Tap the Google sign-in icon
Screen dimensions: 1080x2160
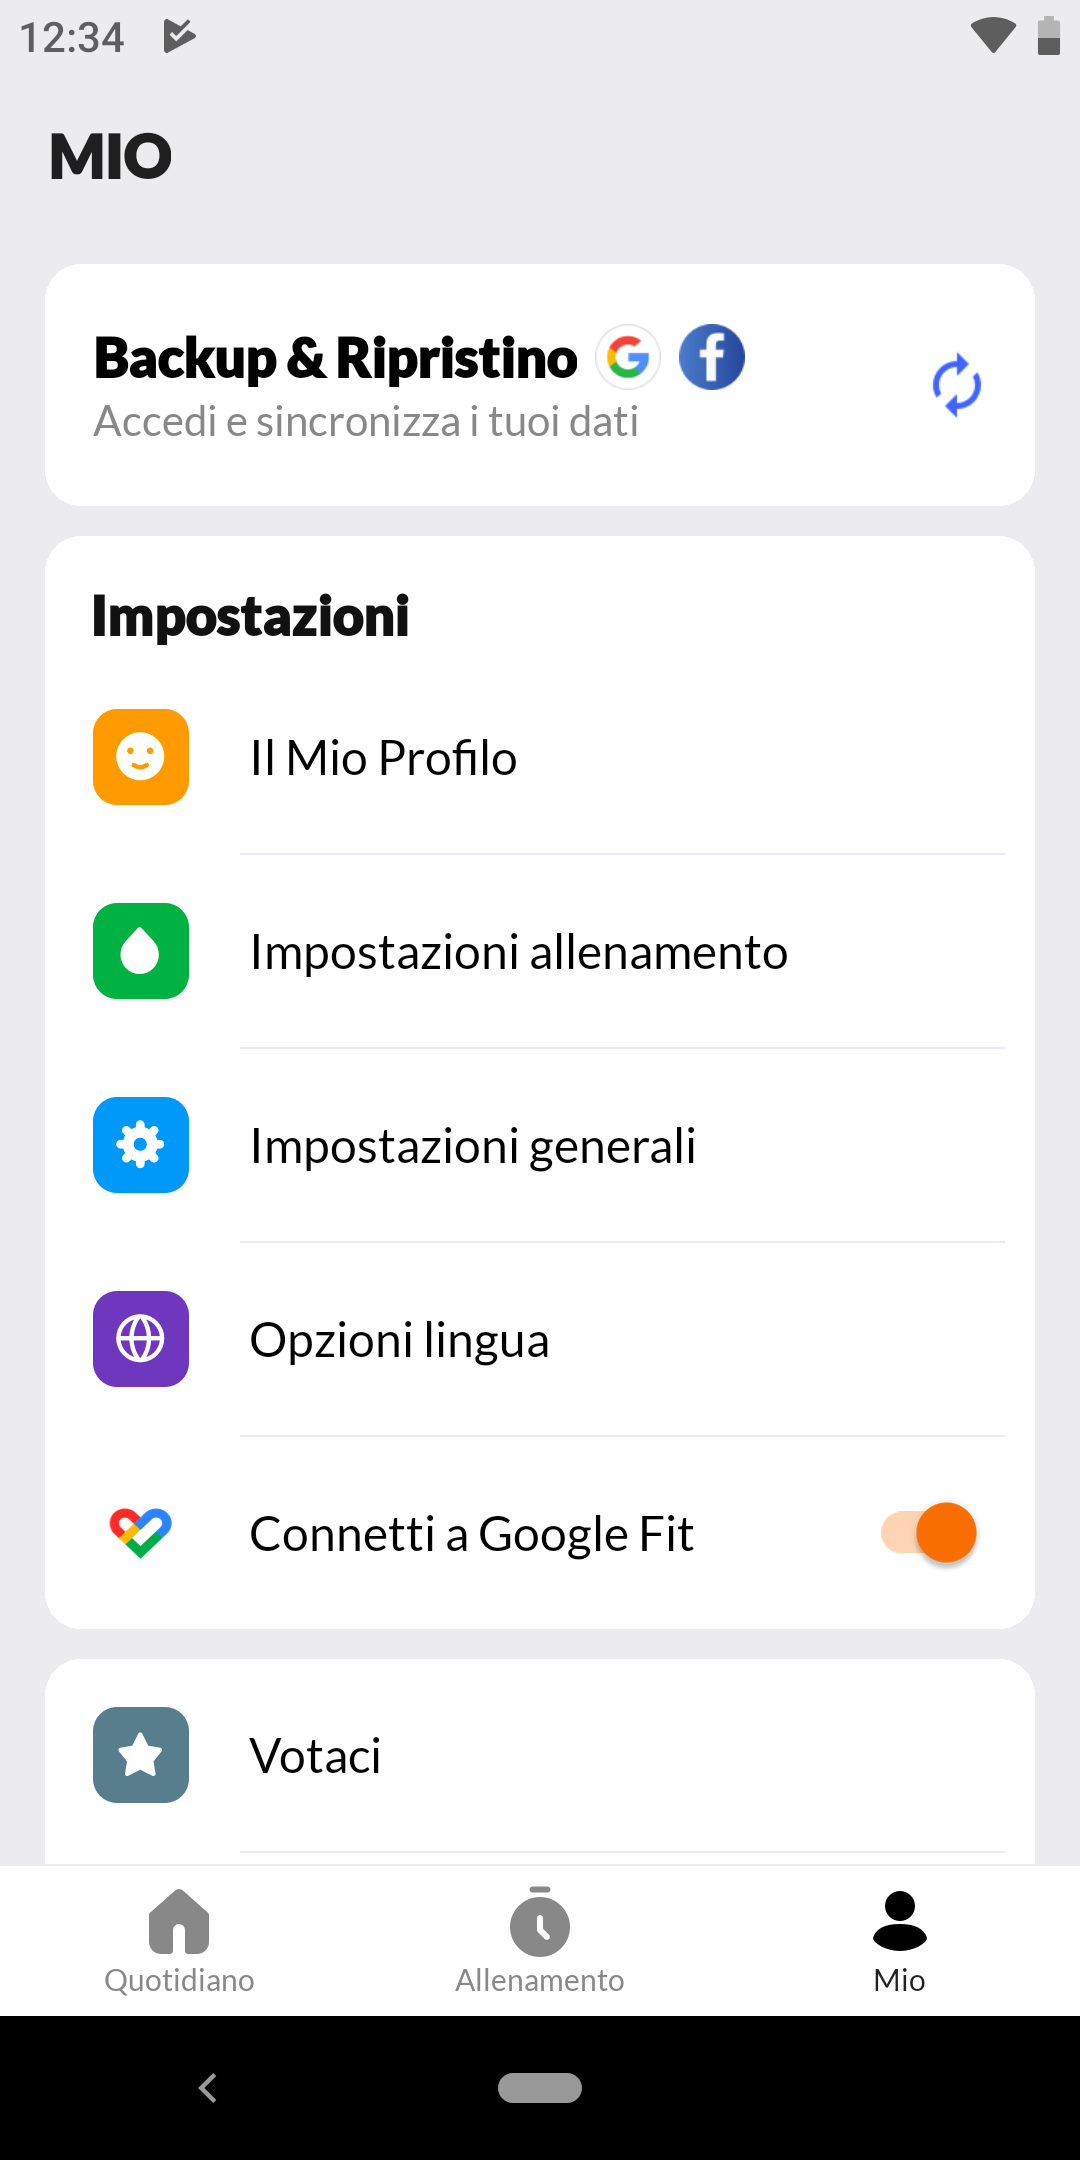pyautogui.click(x=628, y=357)
